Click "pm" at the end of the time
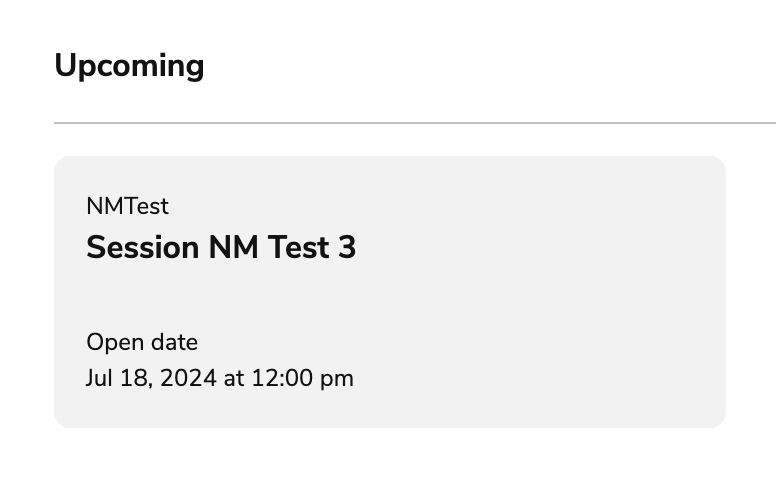The image size is (776, 500). (338, 379)
